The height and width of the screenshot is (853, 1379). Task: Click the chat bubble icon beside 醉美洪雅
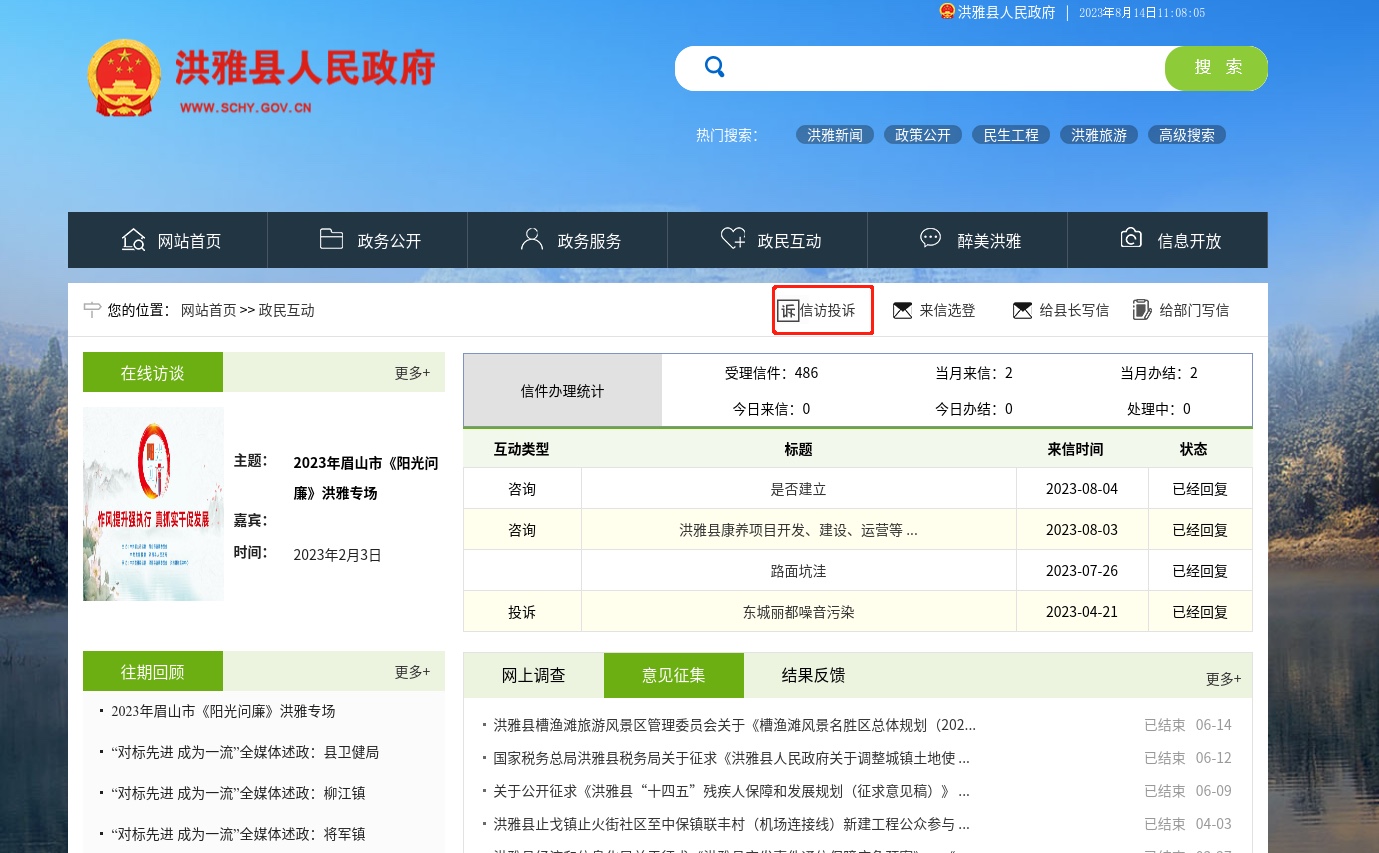[931, 238]
